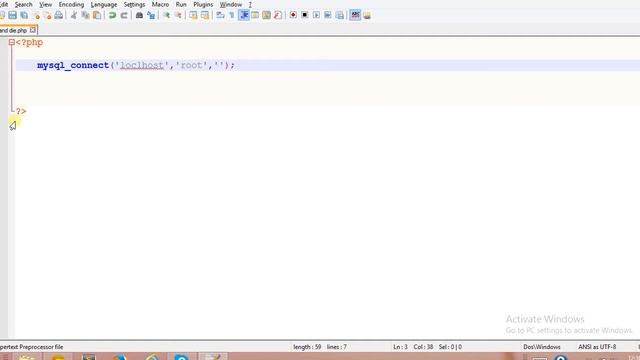Open the Encoding menu

71,4
